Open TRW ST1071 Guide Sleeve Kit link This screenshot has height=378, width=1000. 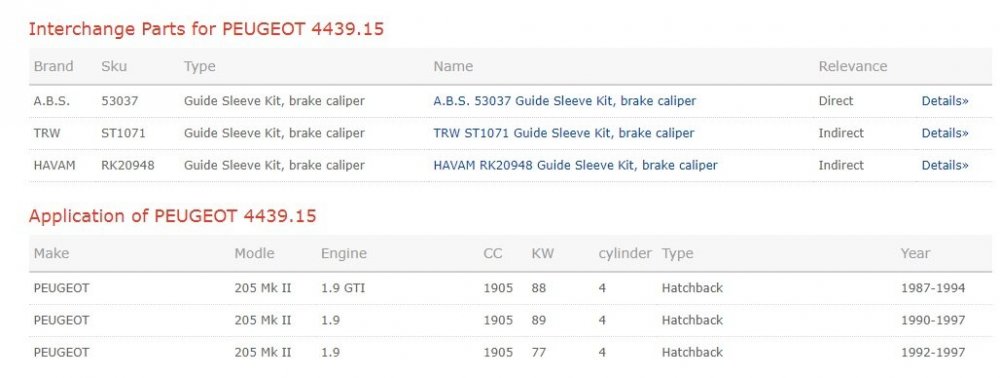(x=564, y=133)
